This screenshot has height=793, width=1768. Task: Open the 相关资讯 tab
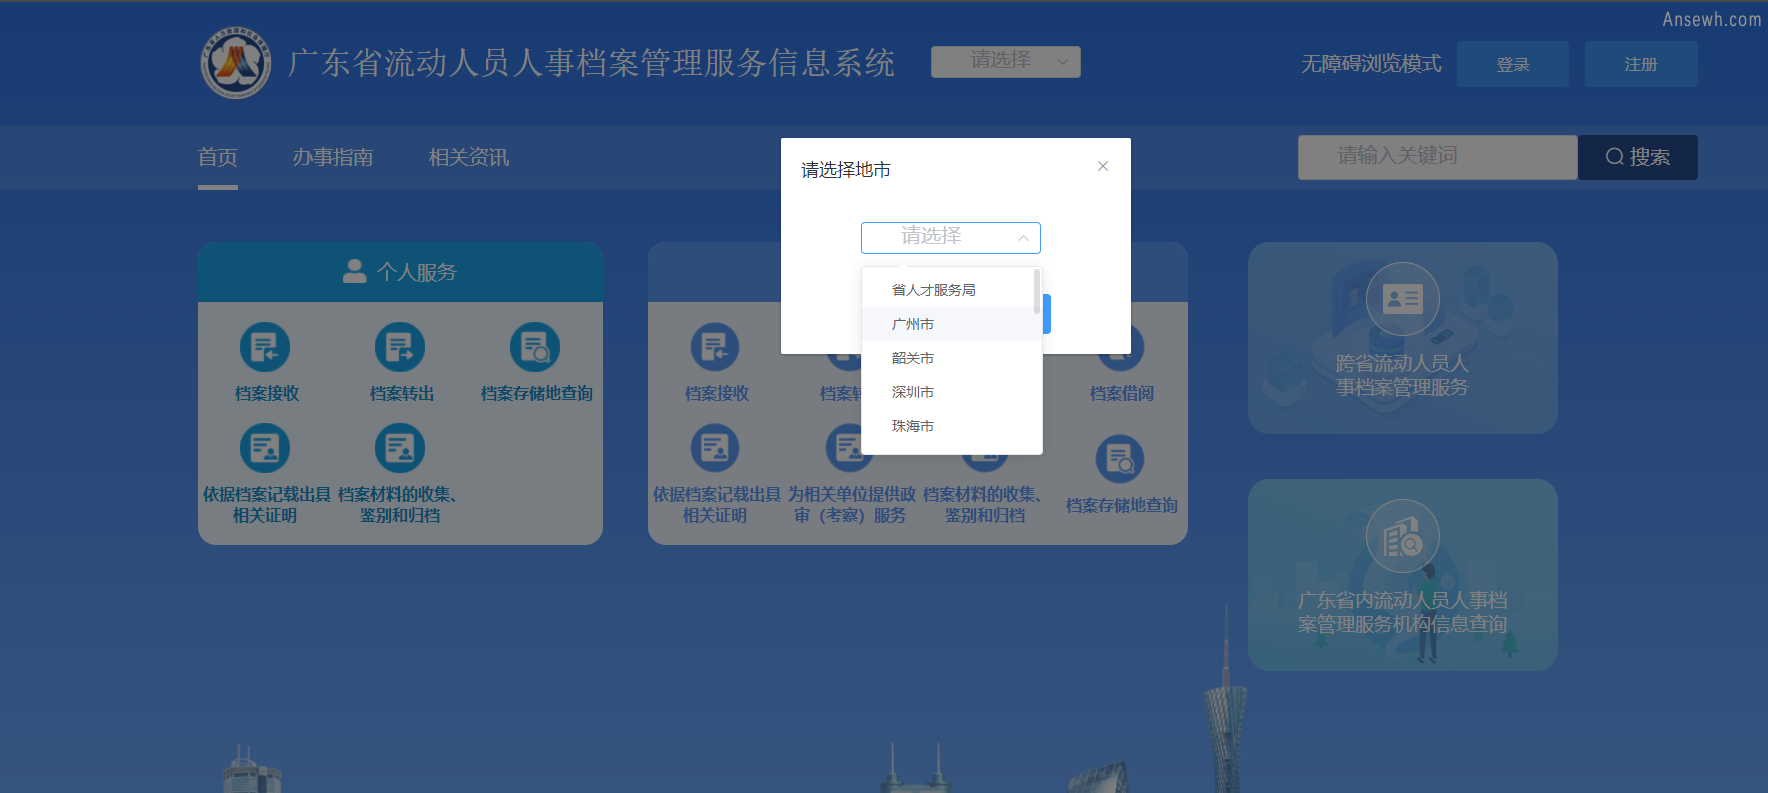[x=469, y=157]
